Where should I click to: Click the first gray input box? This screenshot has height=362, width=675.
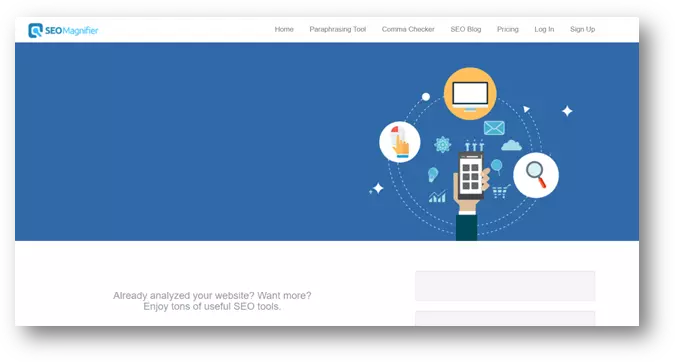pyautogui.click(x=505, y=286)
